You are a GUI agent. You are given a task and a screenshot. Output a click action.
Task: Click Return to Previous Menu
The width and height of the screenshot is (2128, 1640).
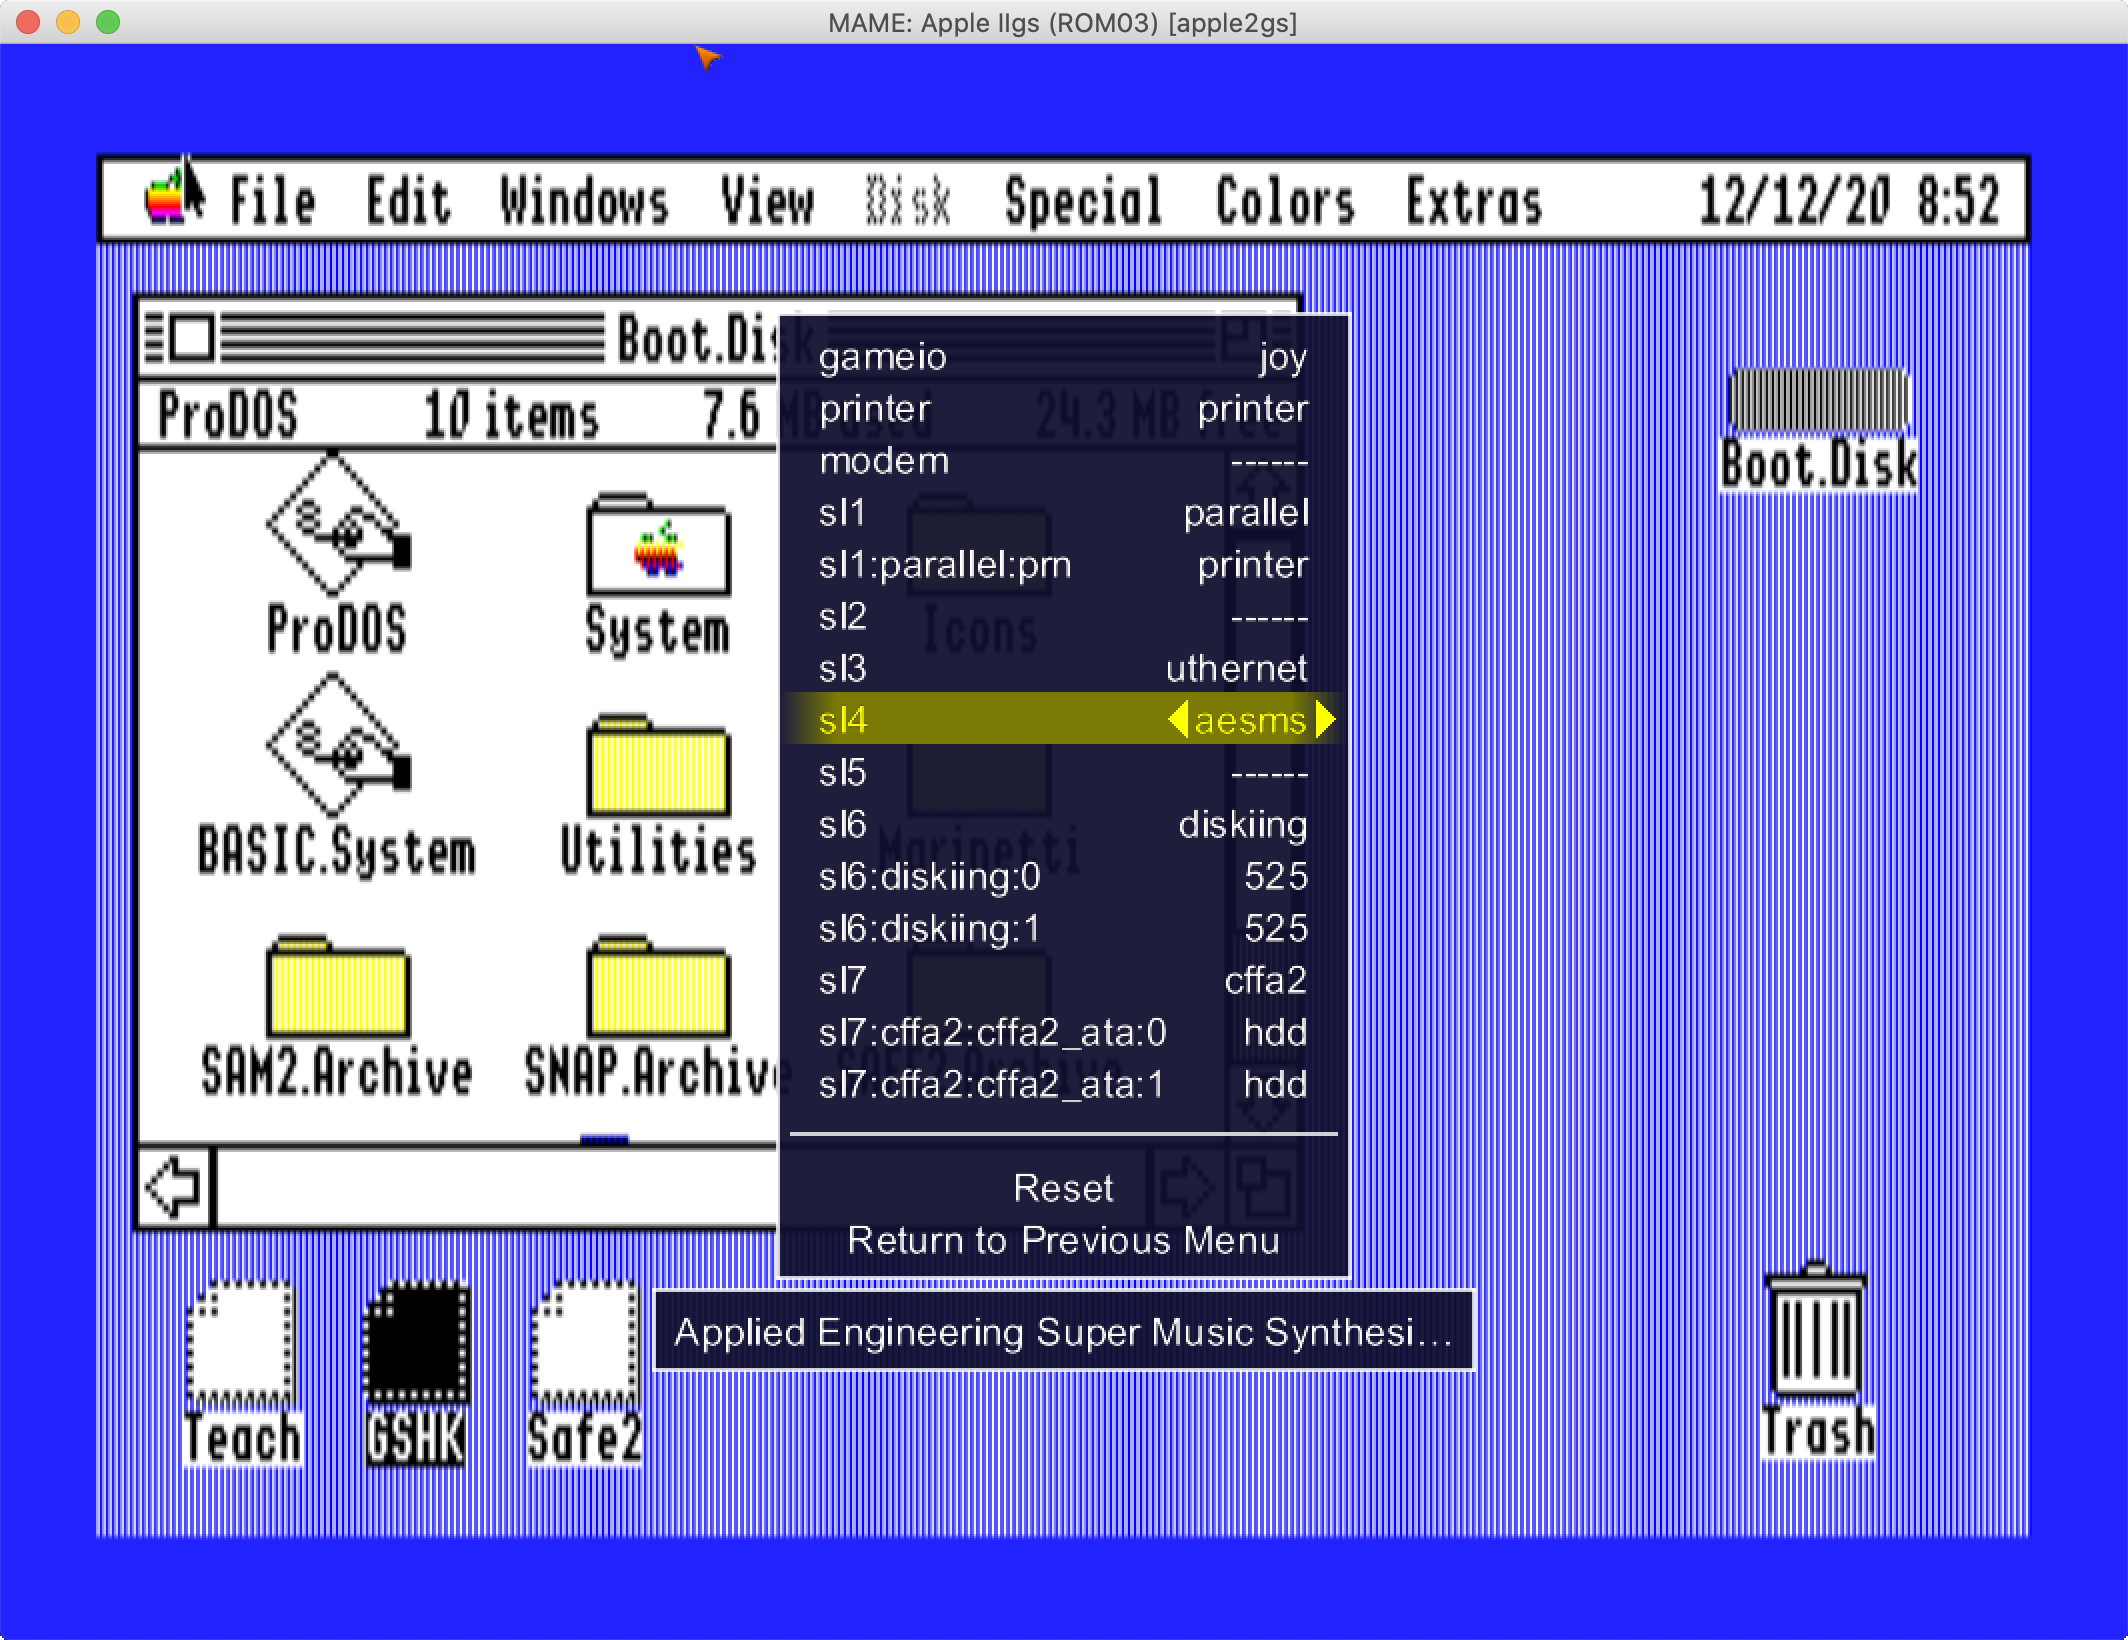(1062, 1240)
